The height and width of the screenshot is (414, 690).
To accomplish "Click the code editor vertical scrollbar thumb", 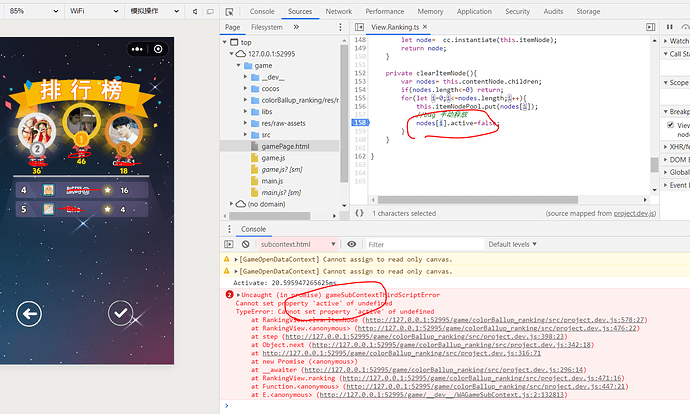I will 654,165.
